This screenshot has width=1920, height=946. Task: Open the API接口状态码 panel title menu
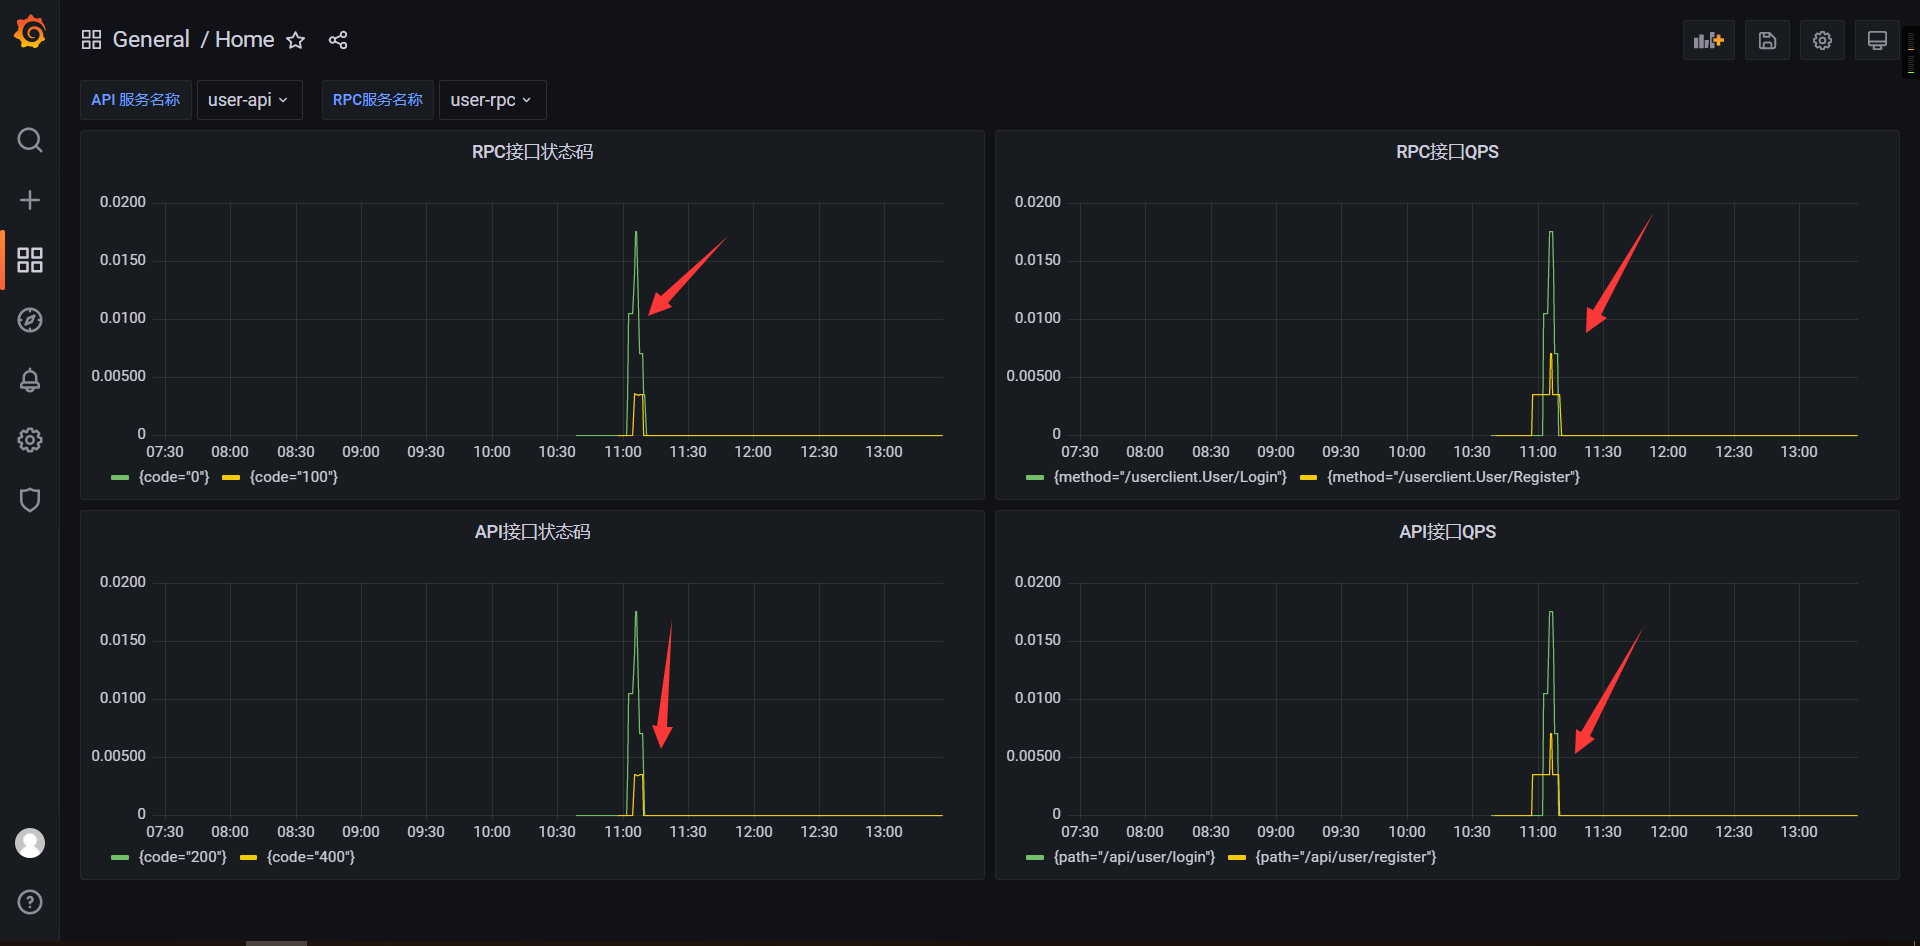532,532
